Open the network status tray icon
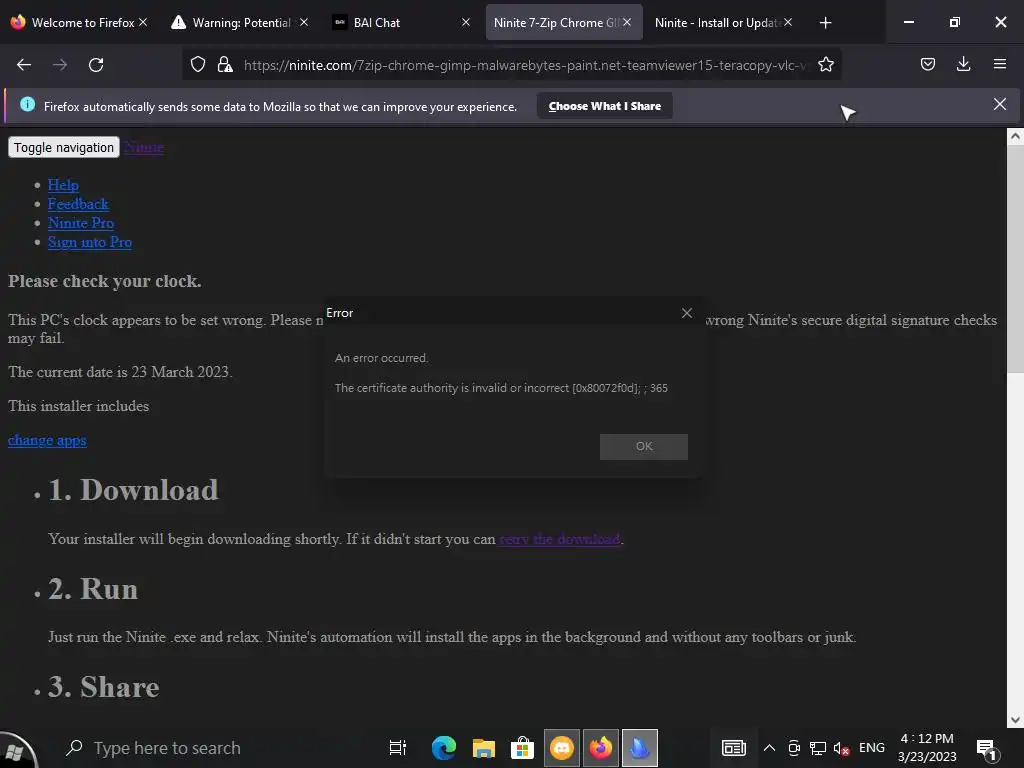The height and width of the screenshot is (768, 1024). (x=818, y=748)
